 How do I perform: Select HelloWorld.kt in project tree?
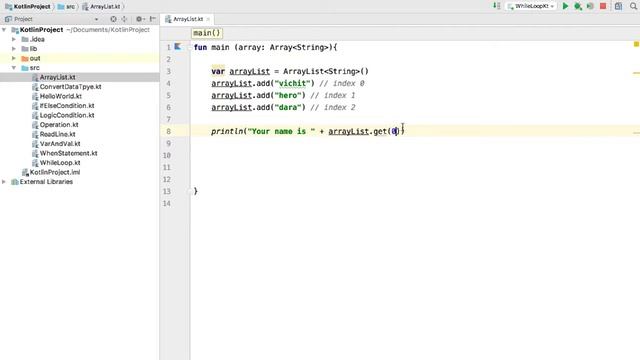[60, 96]
